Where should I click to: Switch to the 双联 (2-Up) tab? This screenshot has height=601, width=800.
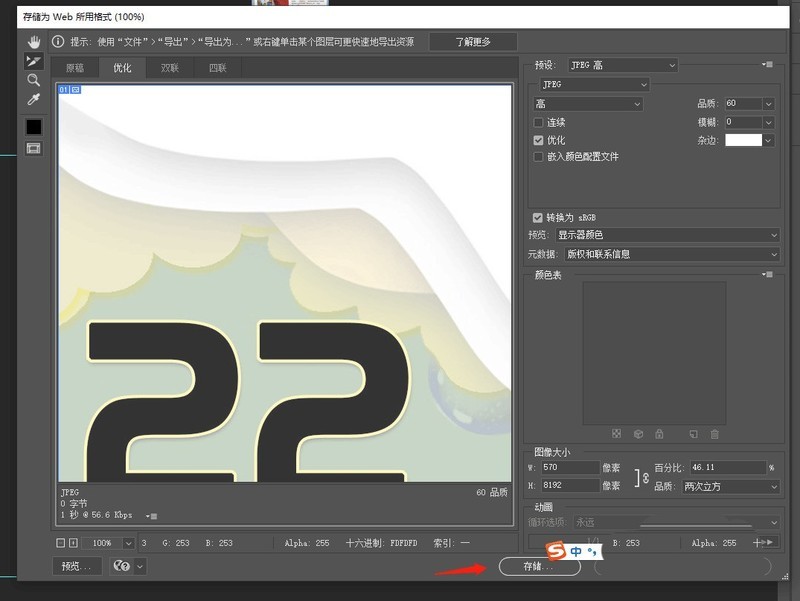[170, 68]
